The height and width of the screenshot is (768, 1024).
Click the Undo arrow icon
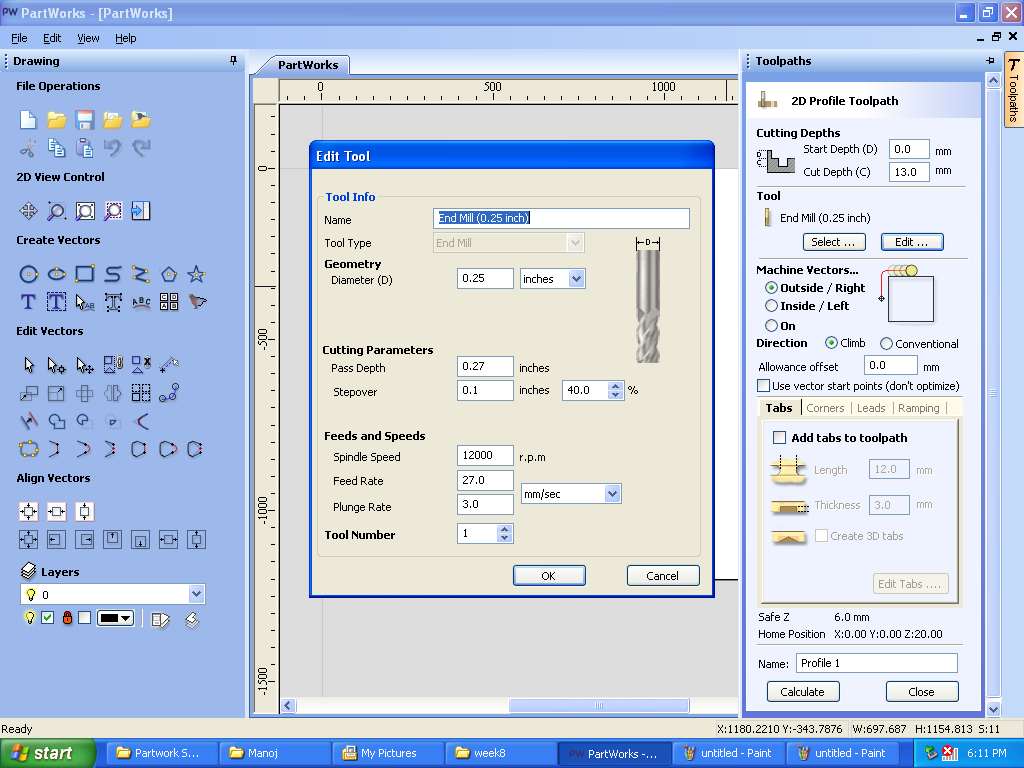[112, 148]
